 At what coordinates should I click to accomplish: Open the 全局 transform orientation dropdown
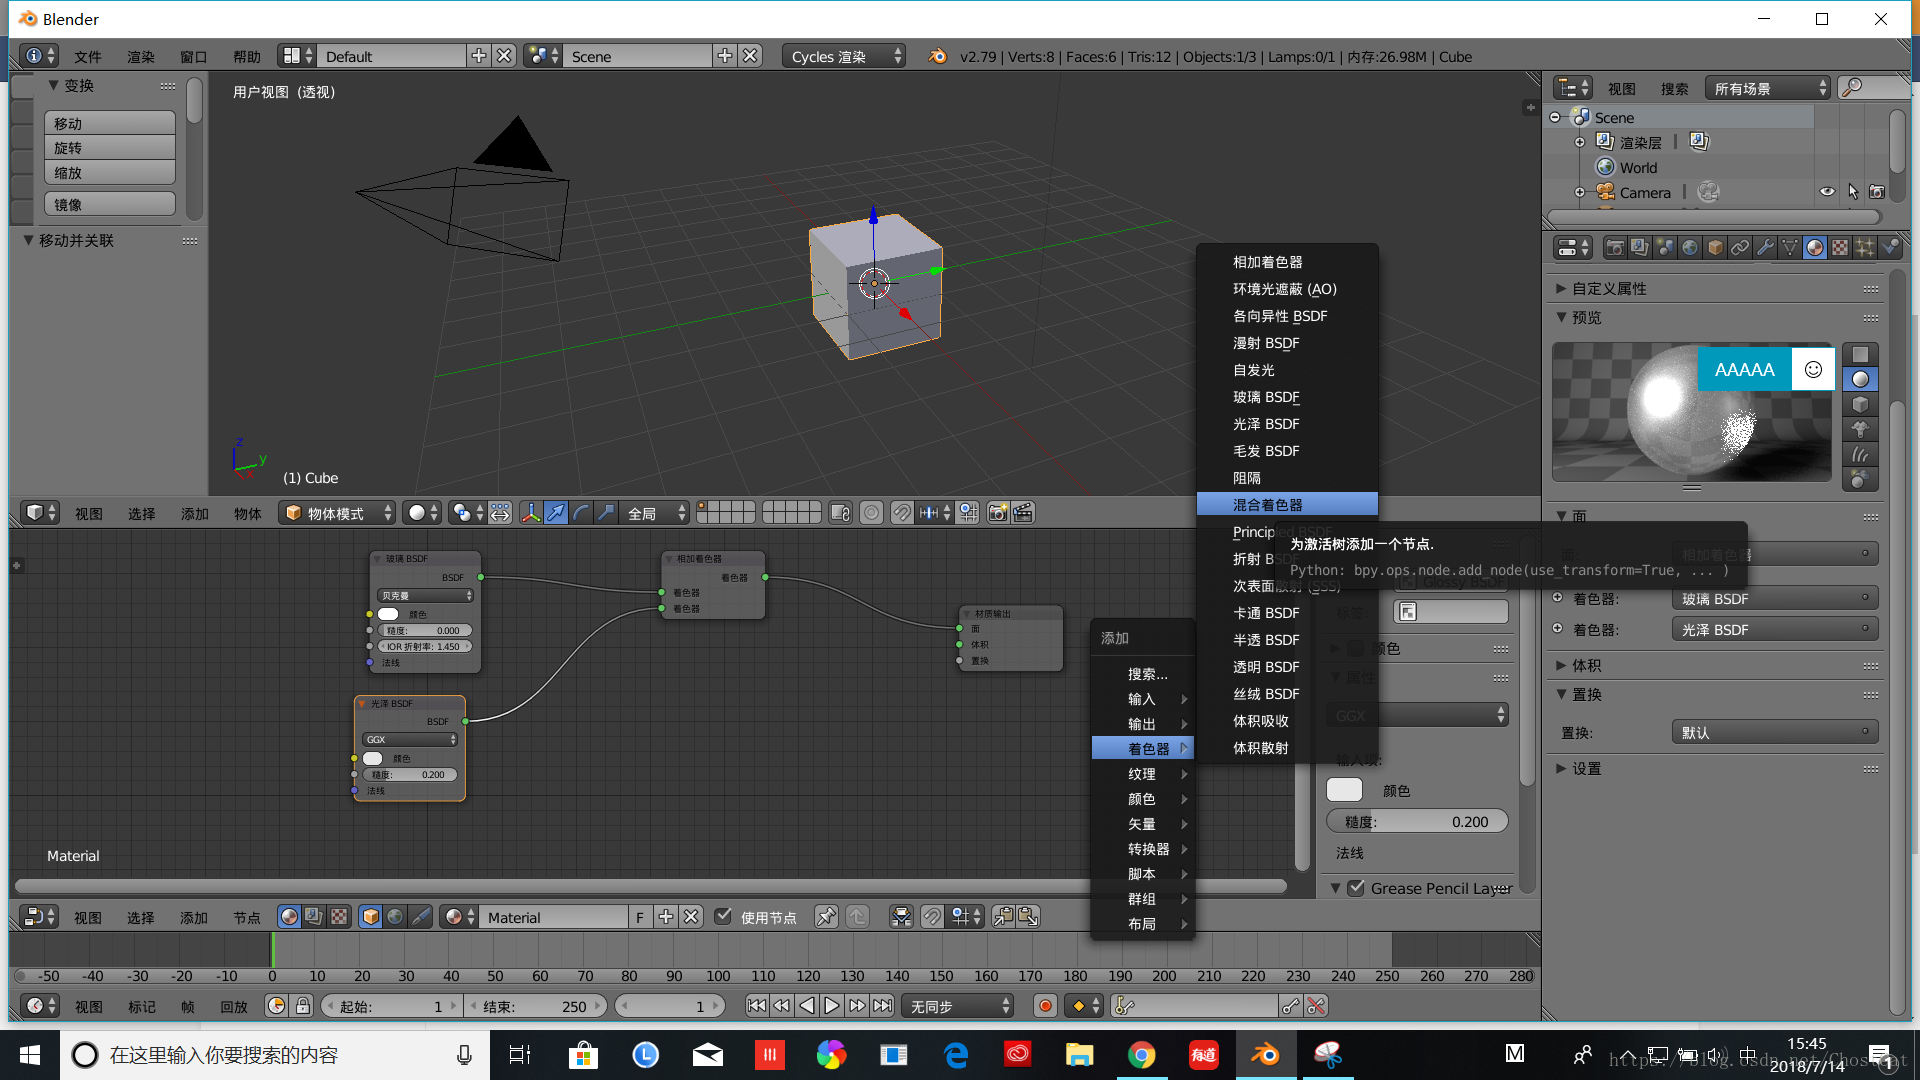(x=656, y=513)
